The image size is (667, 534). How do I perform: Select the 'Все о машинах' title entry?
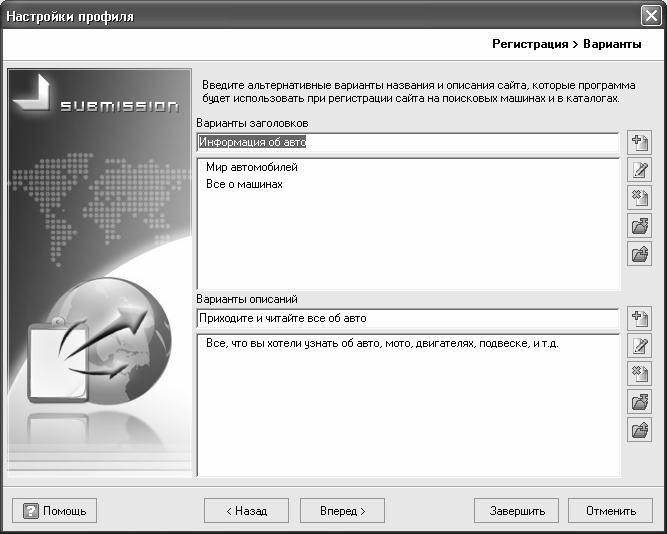coord(244,185)
